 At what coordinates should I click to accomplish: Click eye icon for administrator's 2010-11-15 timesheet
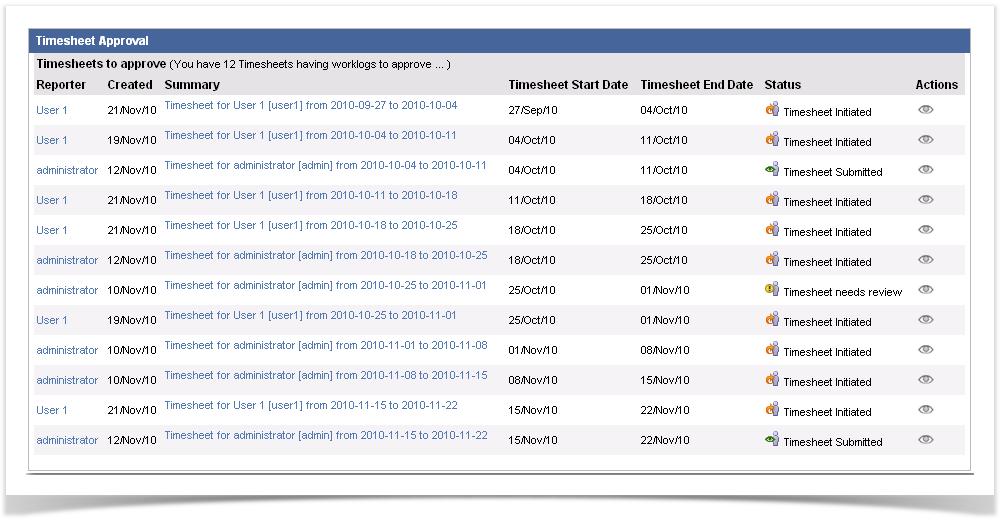[925, 440]
